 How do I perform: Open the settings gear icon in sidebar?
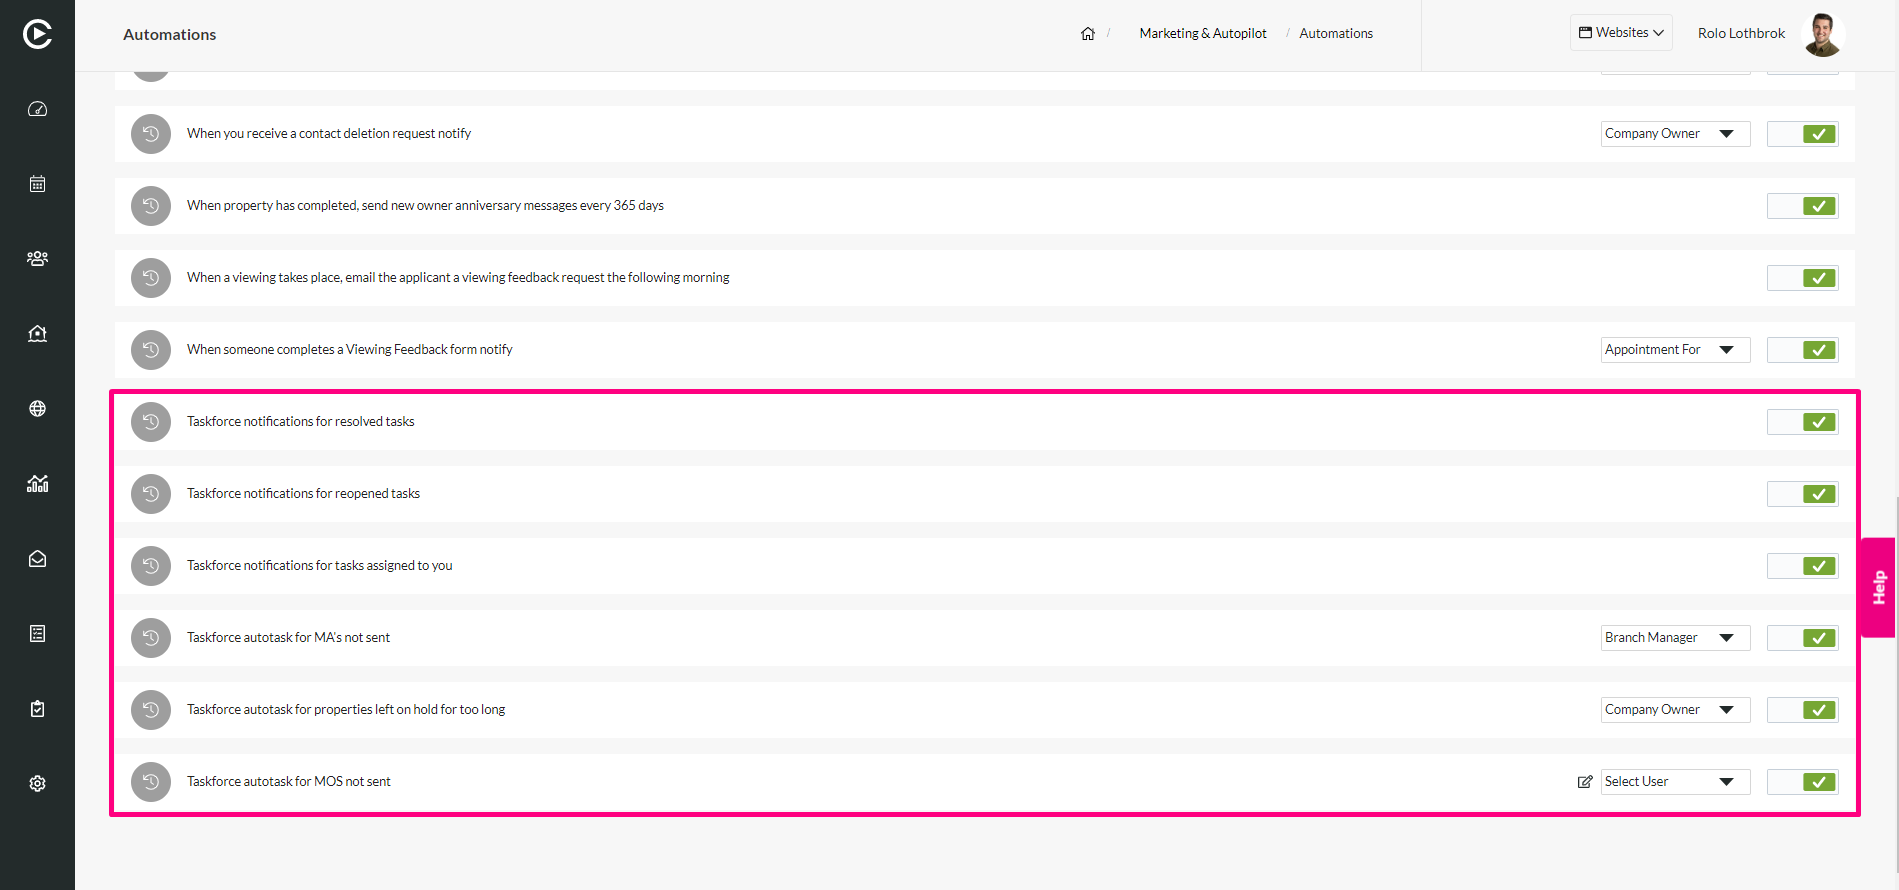(37, 784)
